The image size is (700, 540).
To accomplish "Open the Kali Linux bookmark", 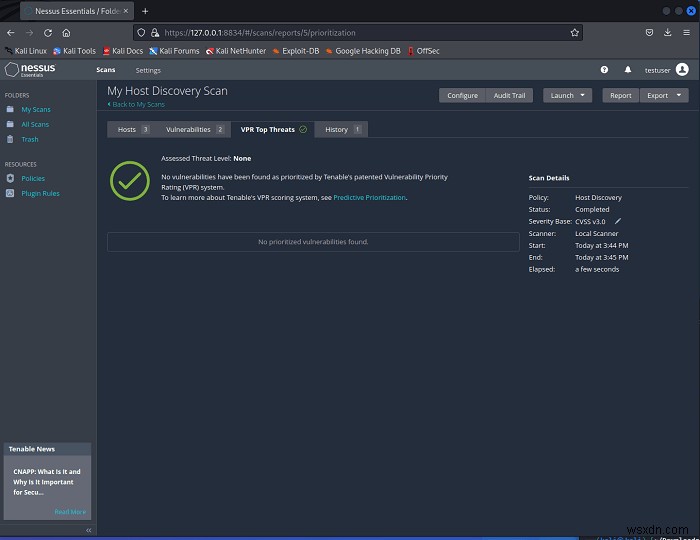I will click(x=25, y=51).
